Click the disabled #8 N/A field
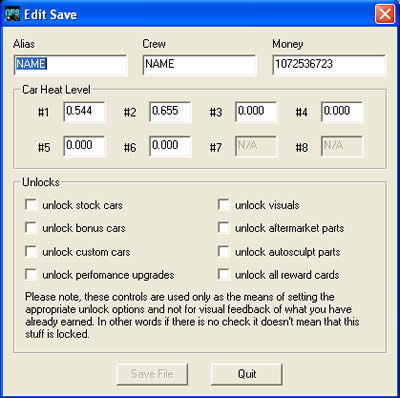 pyautogui.click(x=342, y=146)
